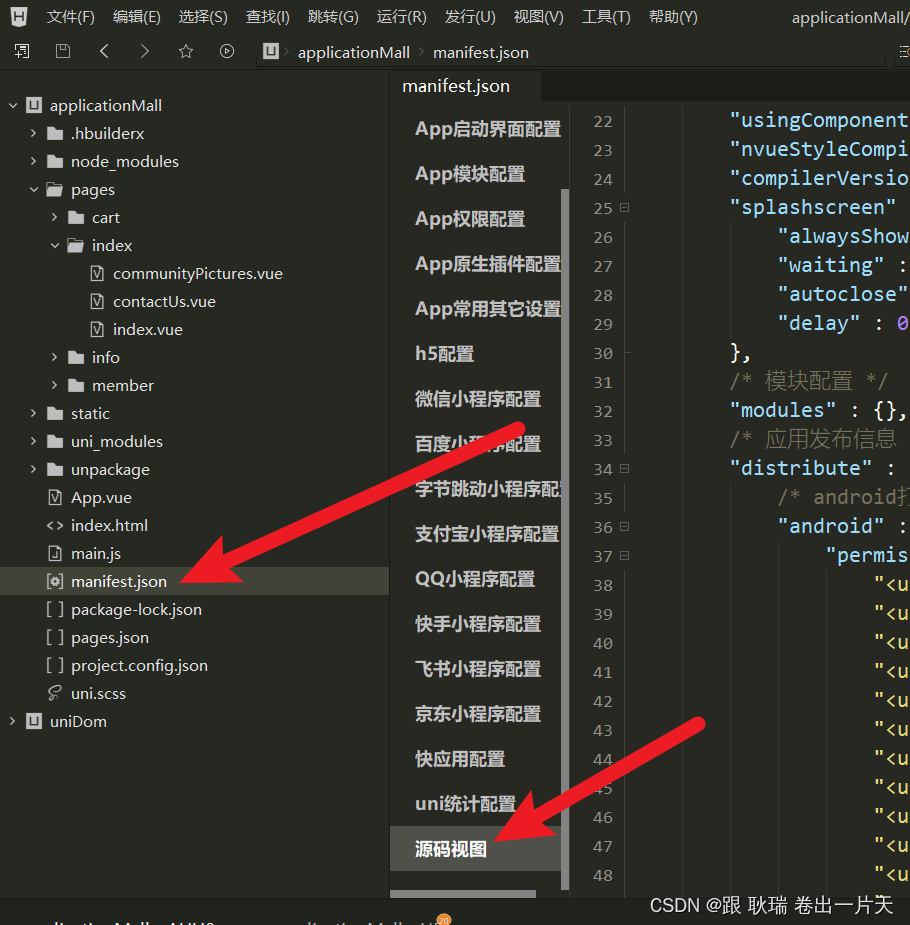This screenshot has height=925, width=910.
Task: Click the manifest.json gear file icon
Action: (x=55, y=581)
